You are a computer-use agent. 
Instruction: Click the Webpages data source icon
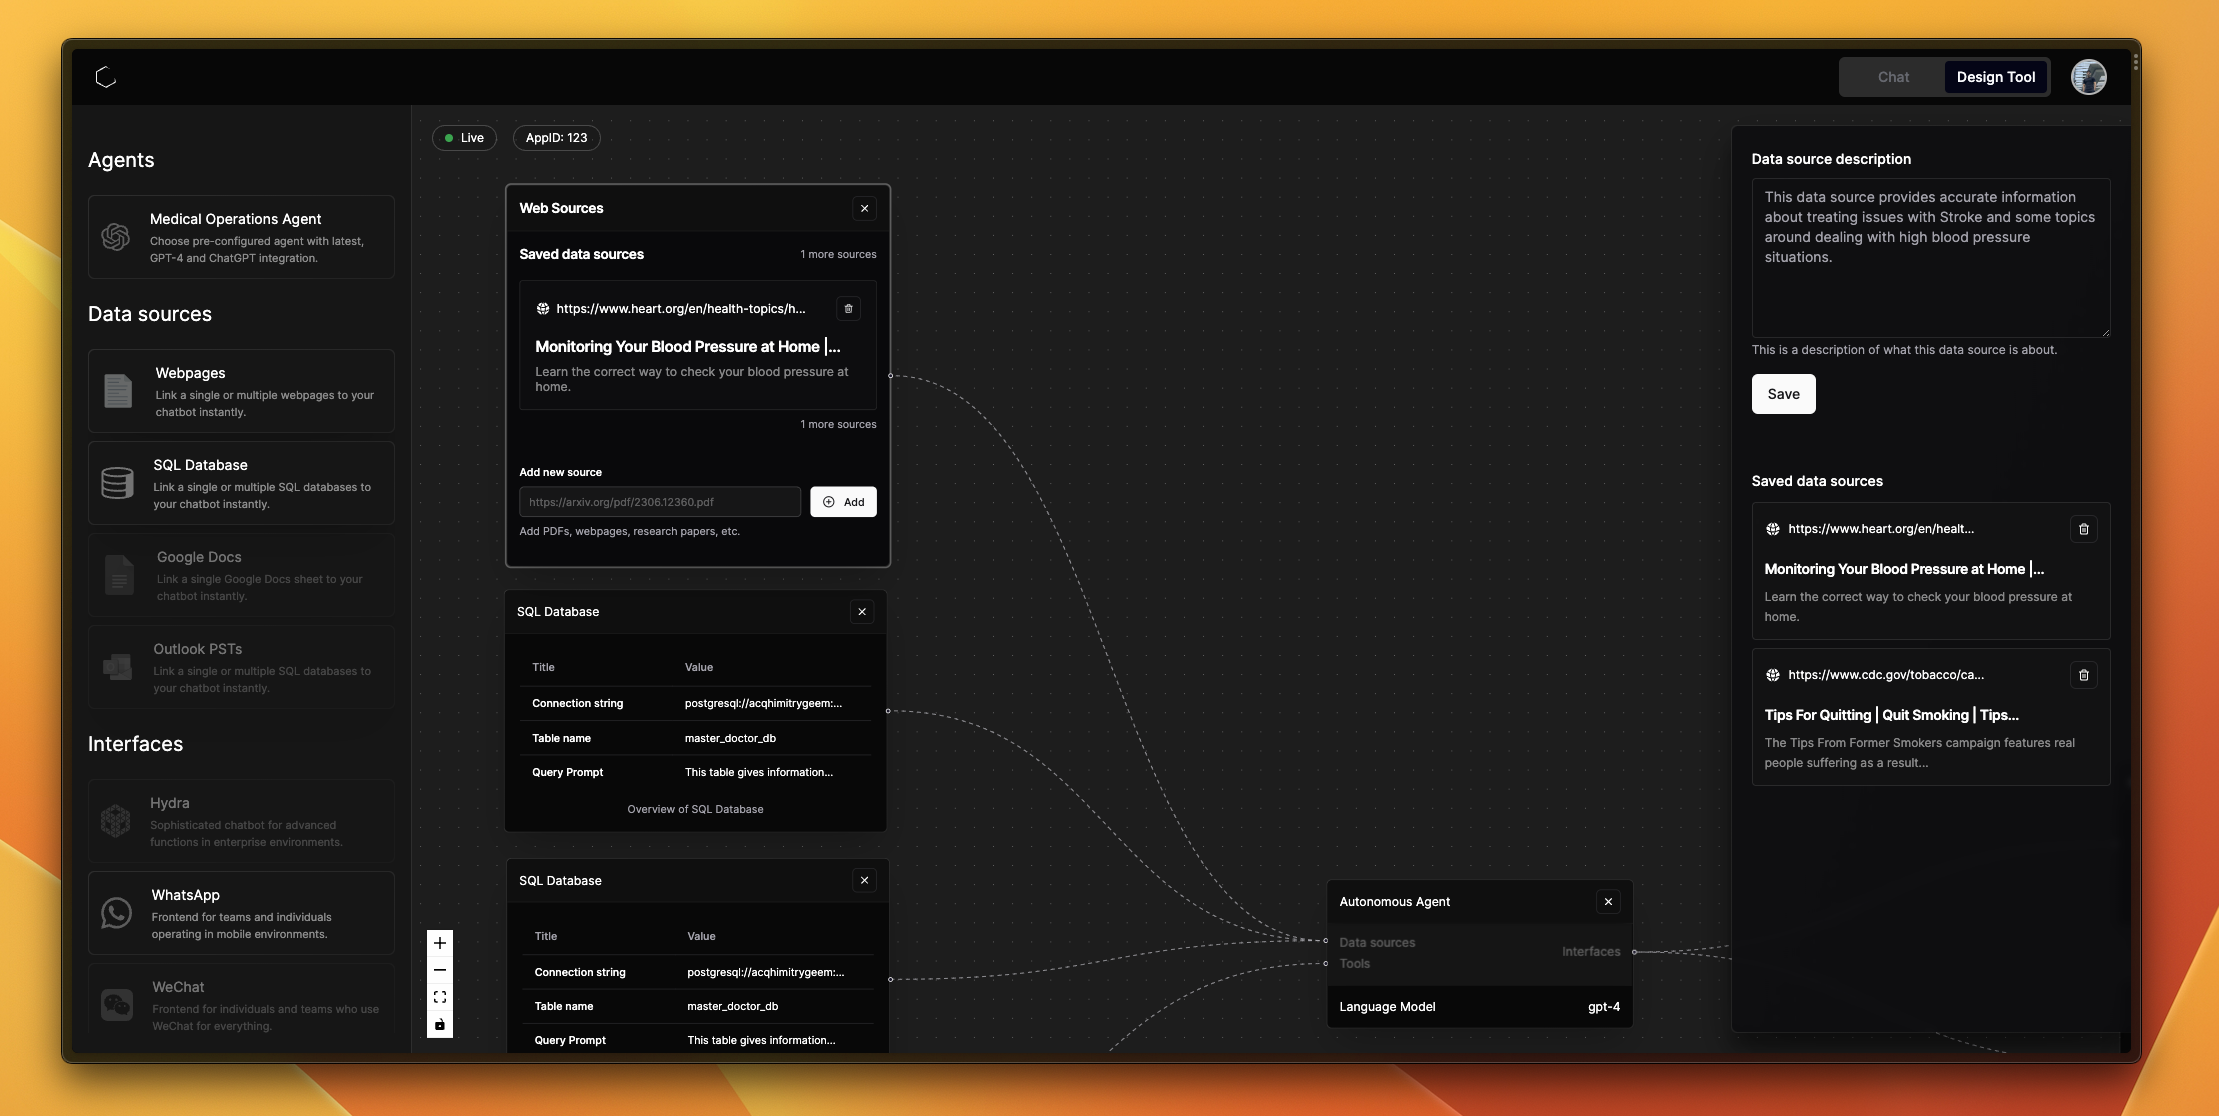coord(117,391)
